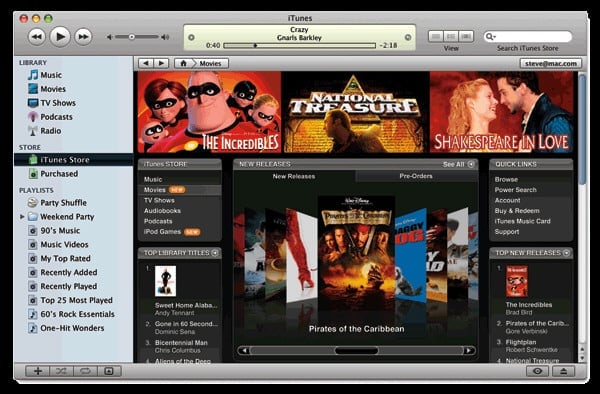Click Top New Releases arrow
Screen dimensions: 600x394
coord(566,253)
